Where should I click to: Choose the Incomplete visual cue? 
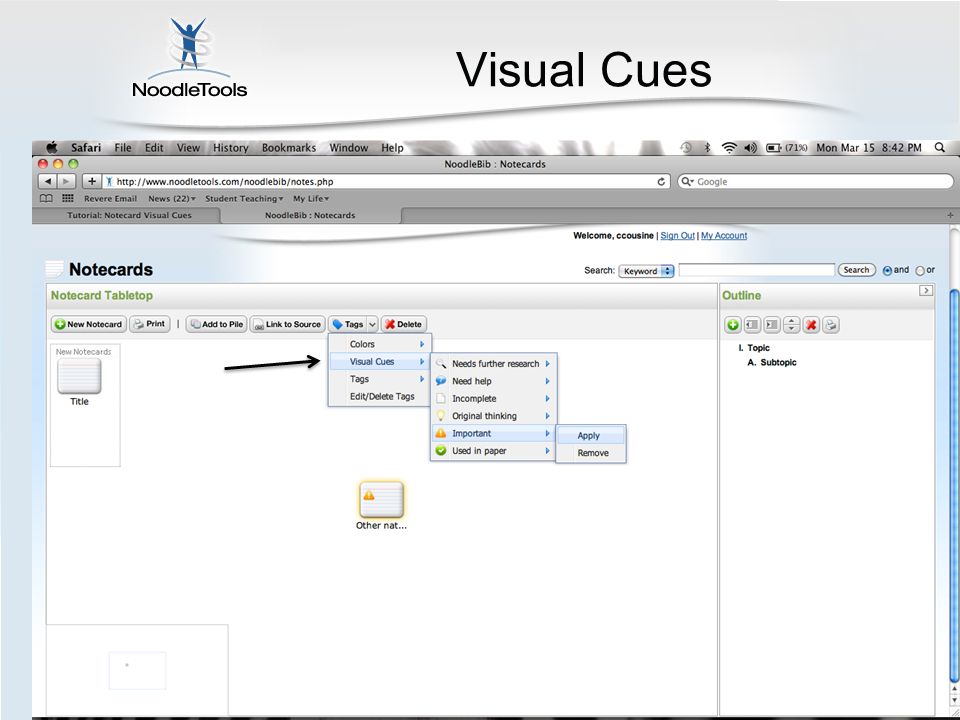tap(493, 399)
